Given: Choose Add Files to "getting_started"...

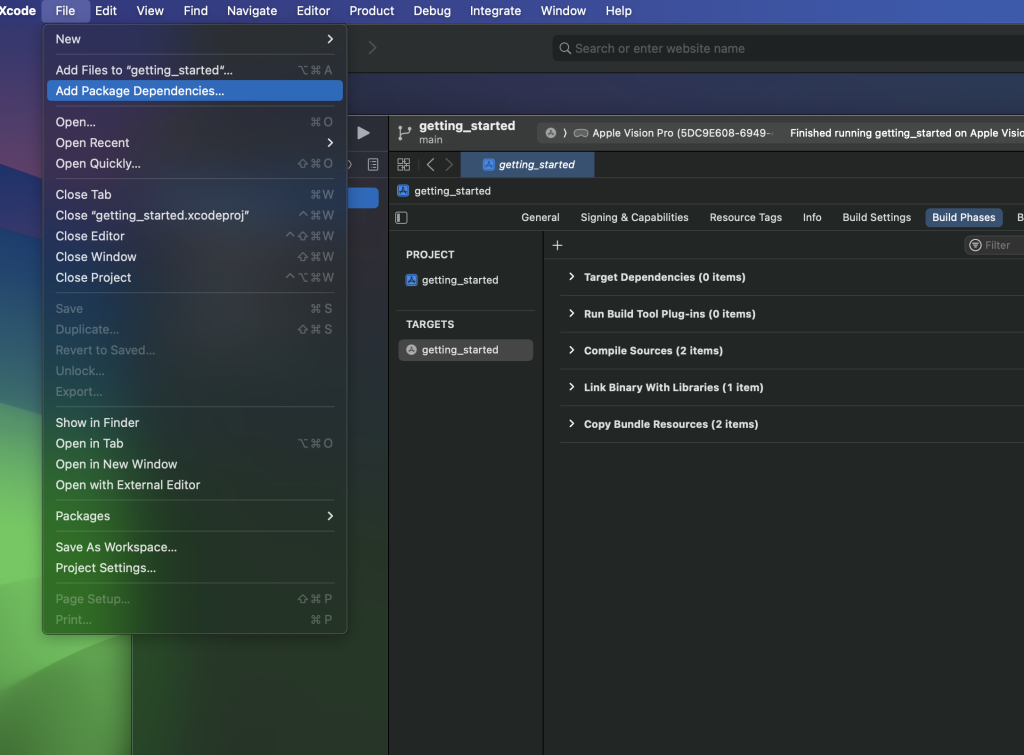Looking at the screenshot, I should (195, 70).
